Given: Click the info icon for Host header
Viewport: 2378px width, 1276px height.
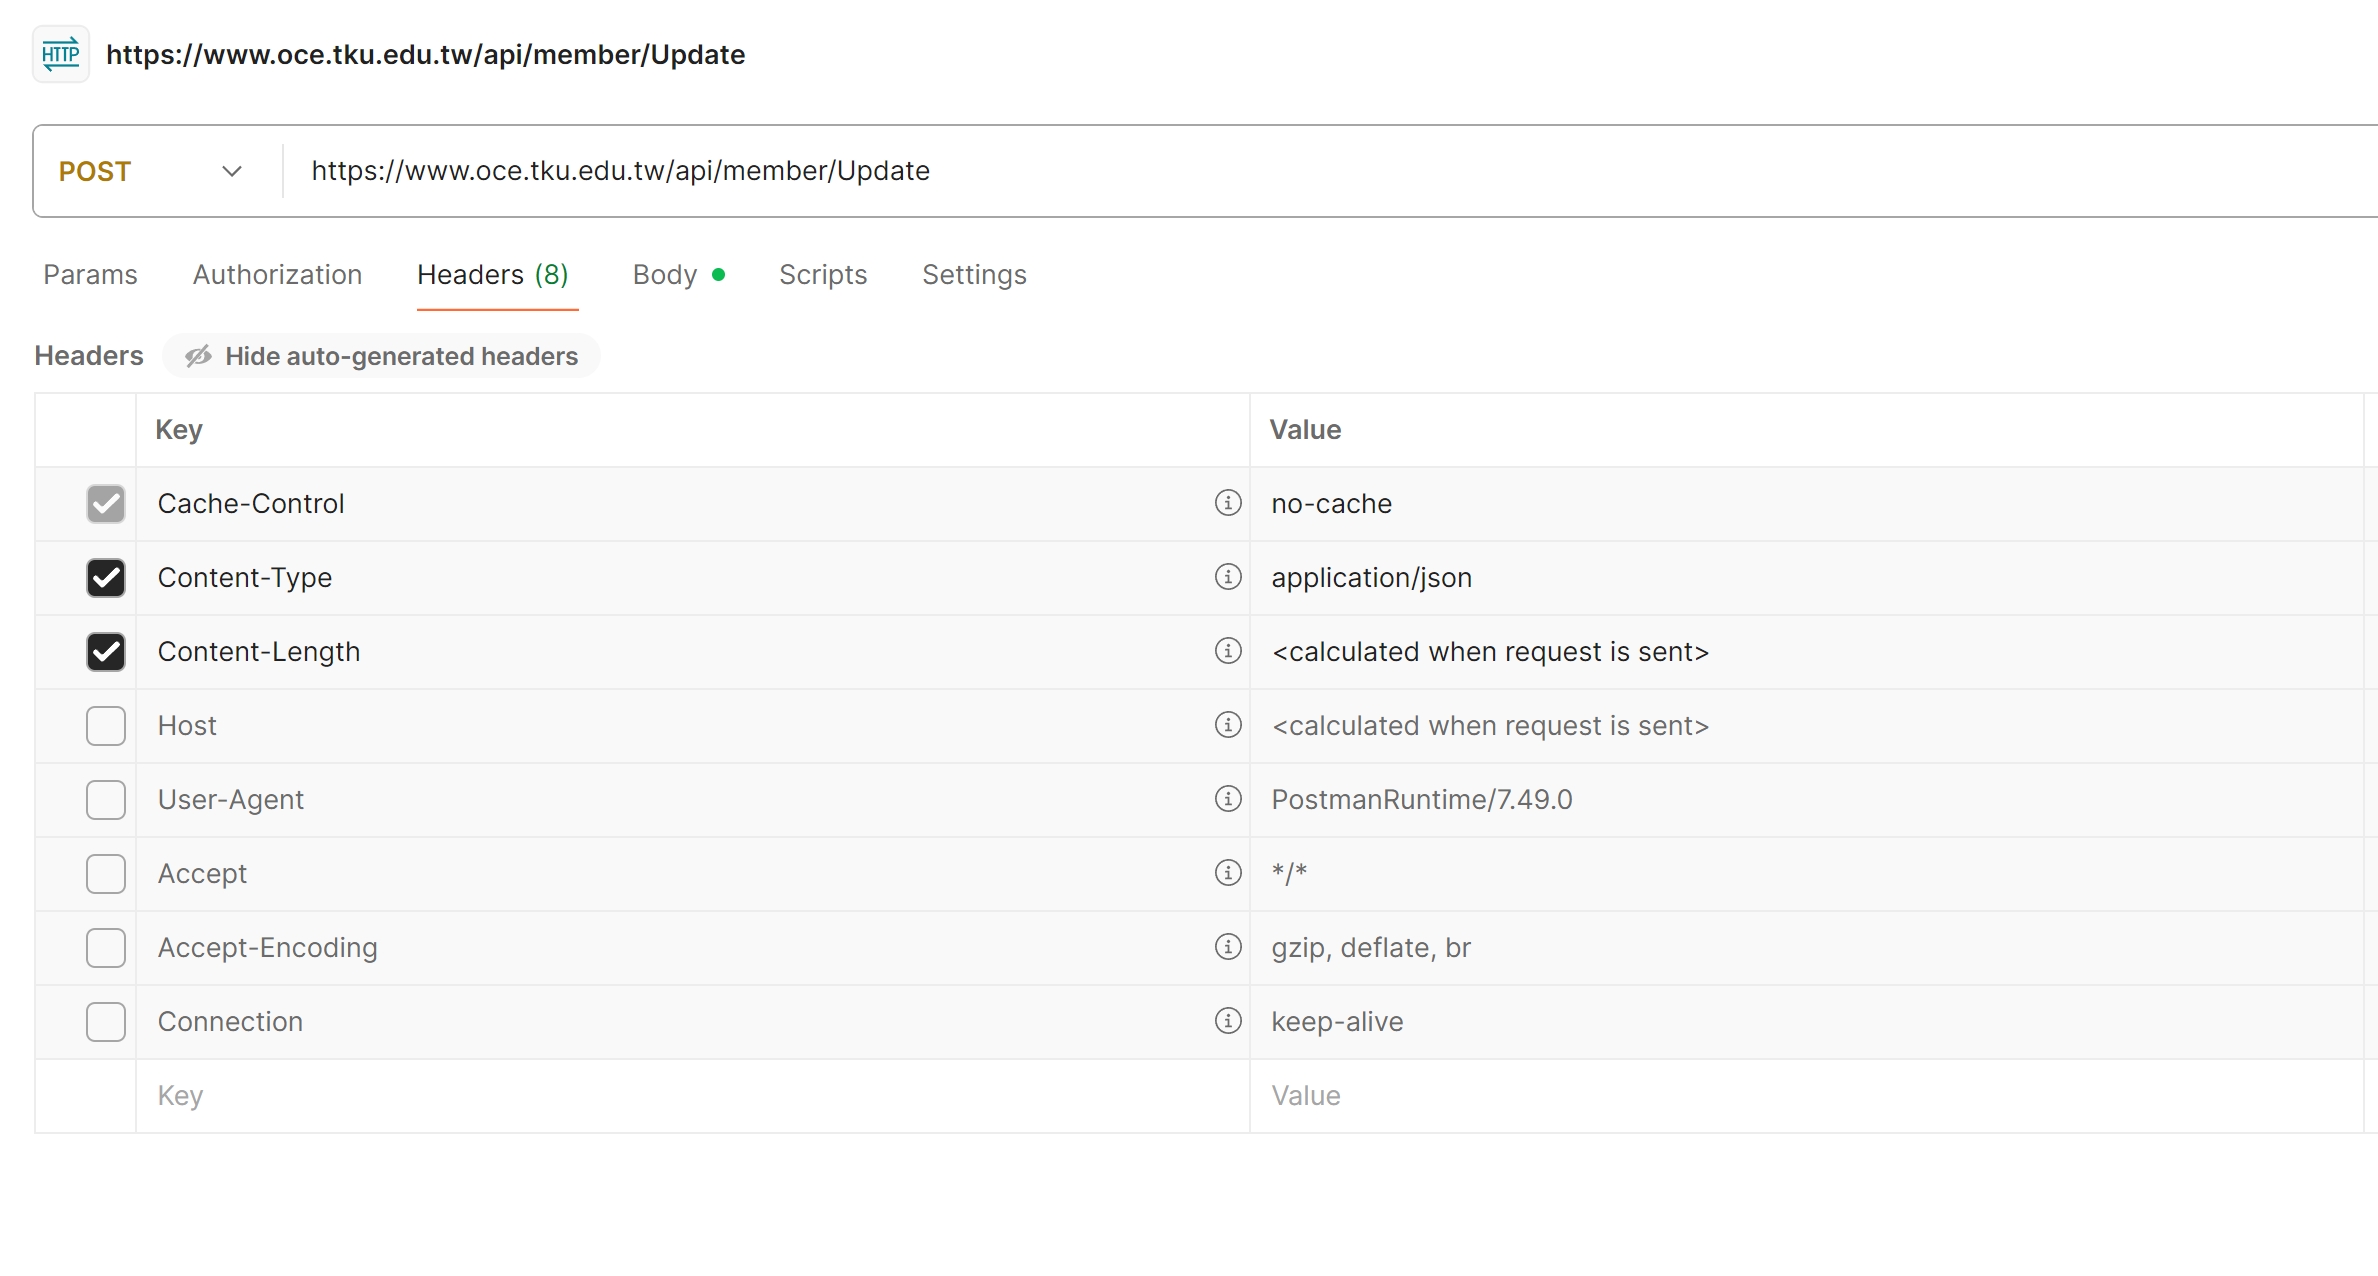Looking at the screenshot, I should [1227, 725].
